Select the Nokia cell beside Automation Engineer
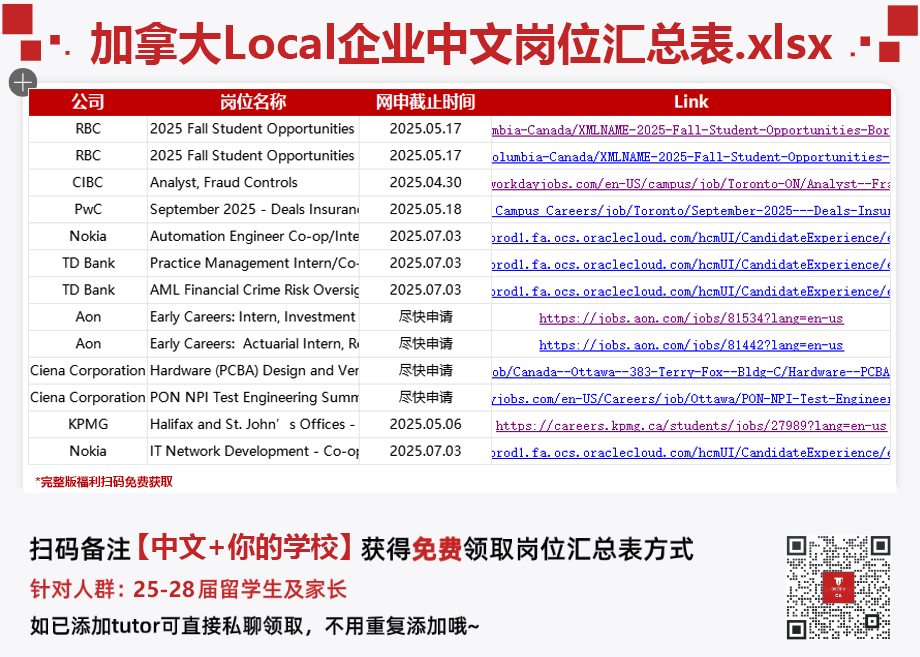Image resolution: width=920 pixels, height=657 pixels. click(88, 236)
